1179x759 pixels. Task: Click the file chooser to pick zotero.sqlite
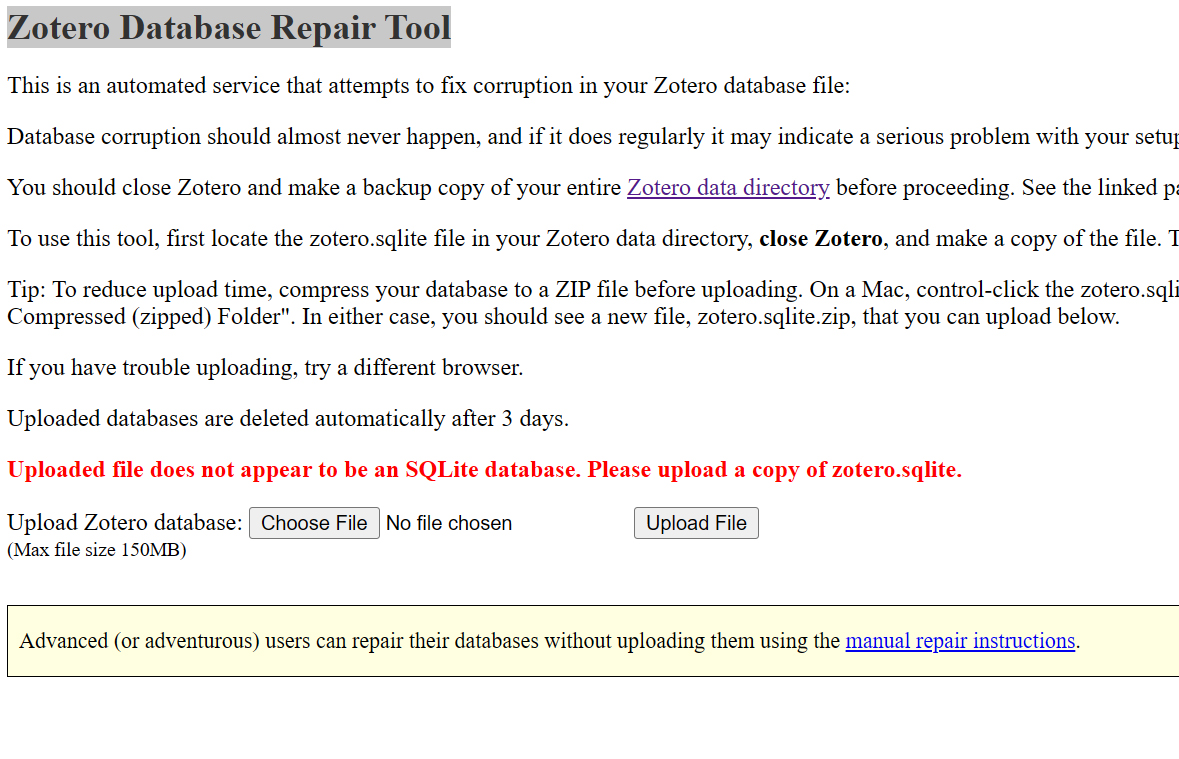[x=314, y=522]
